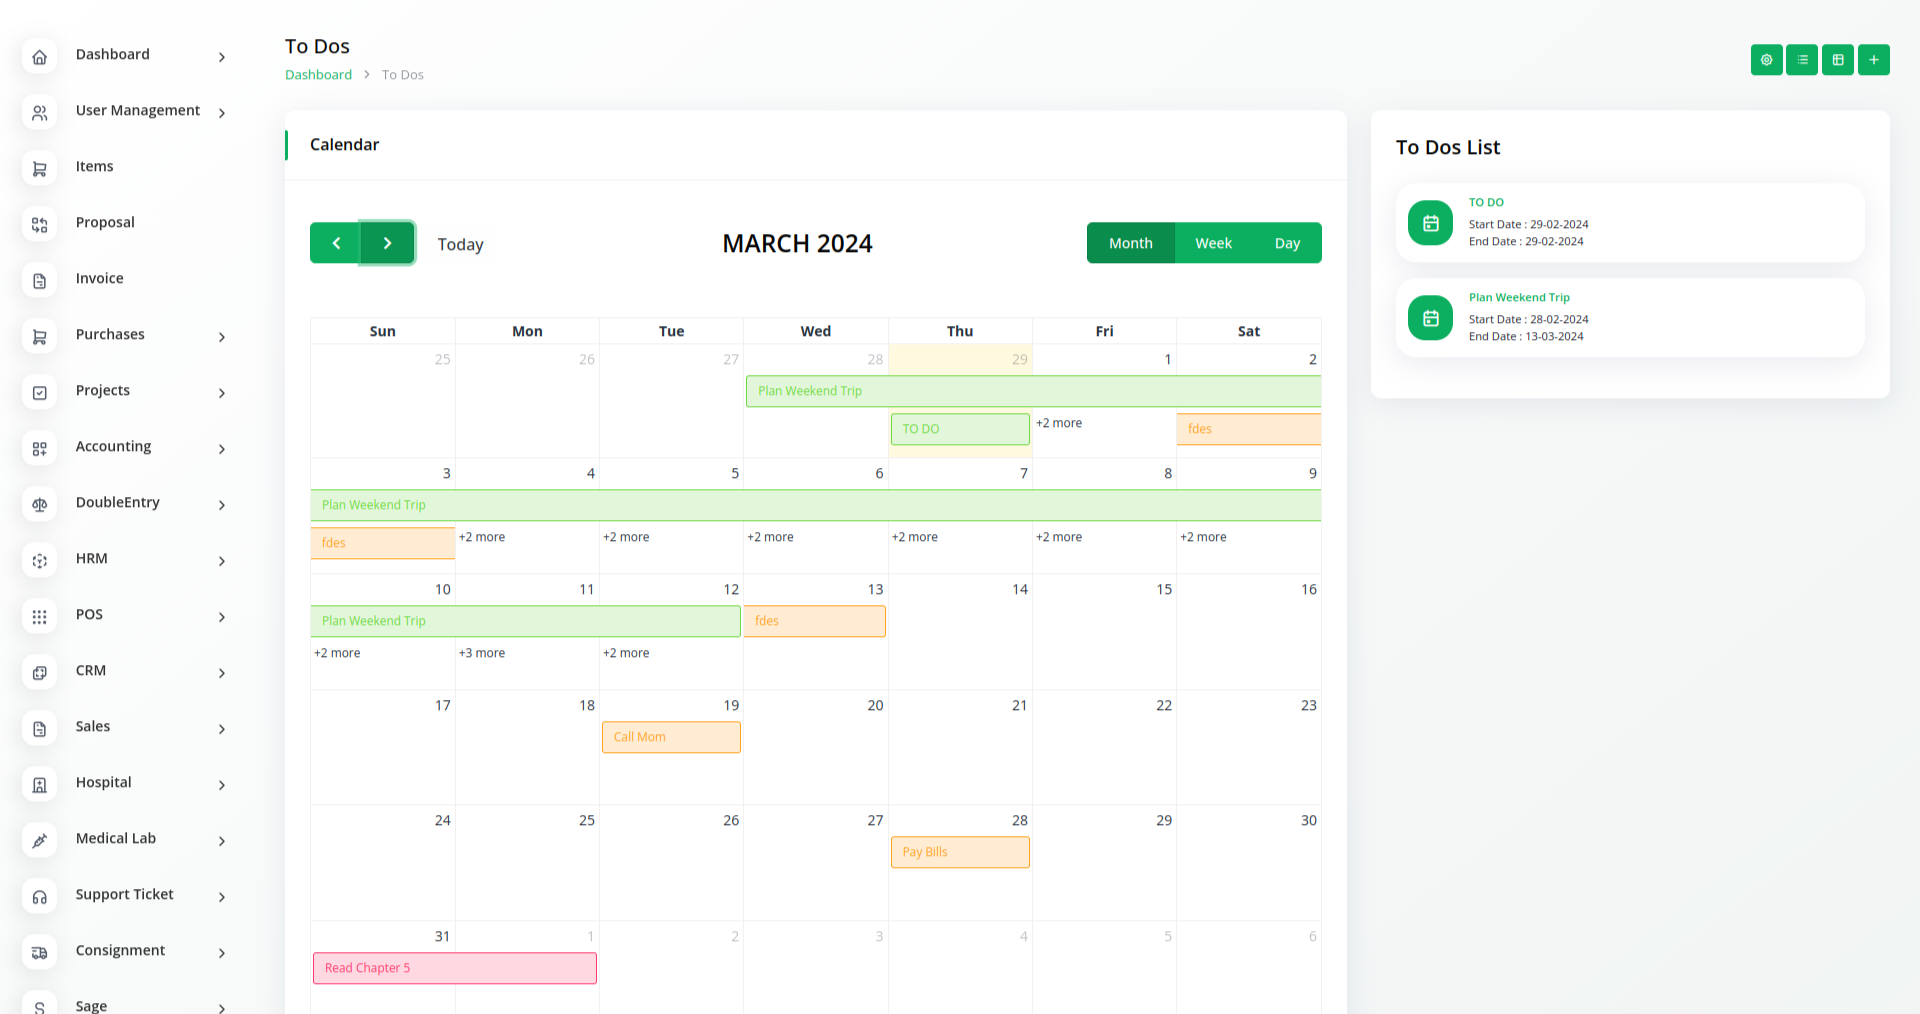Click the Medical Lab syringe icon

39,841
